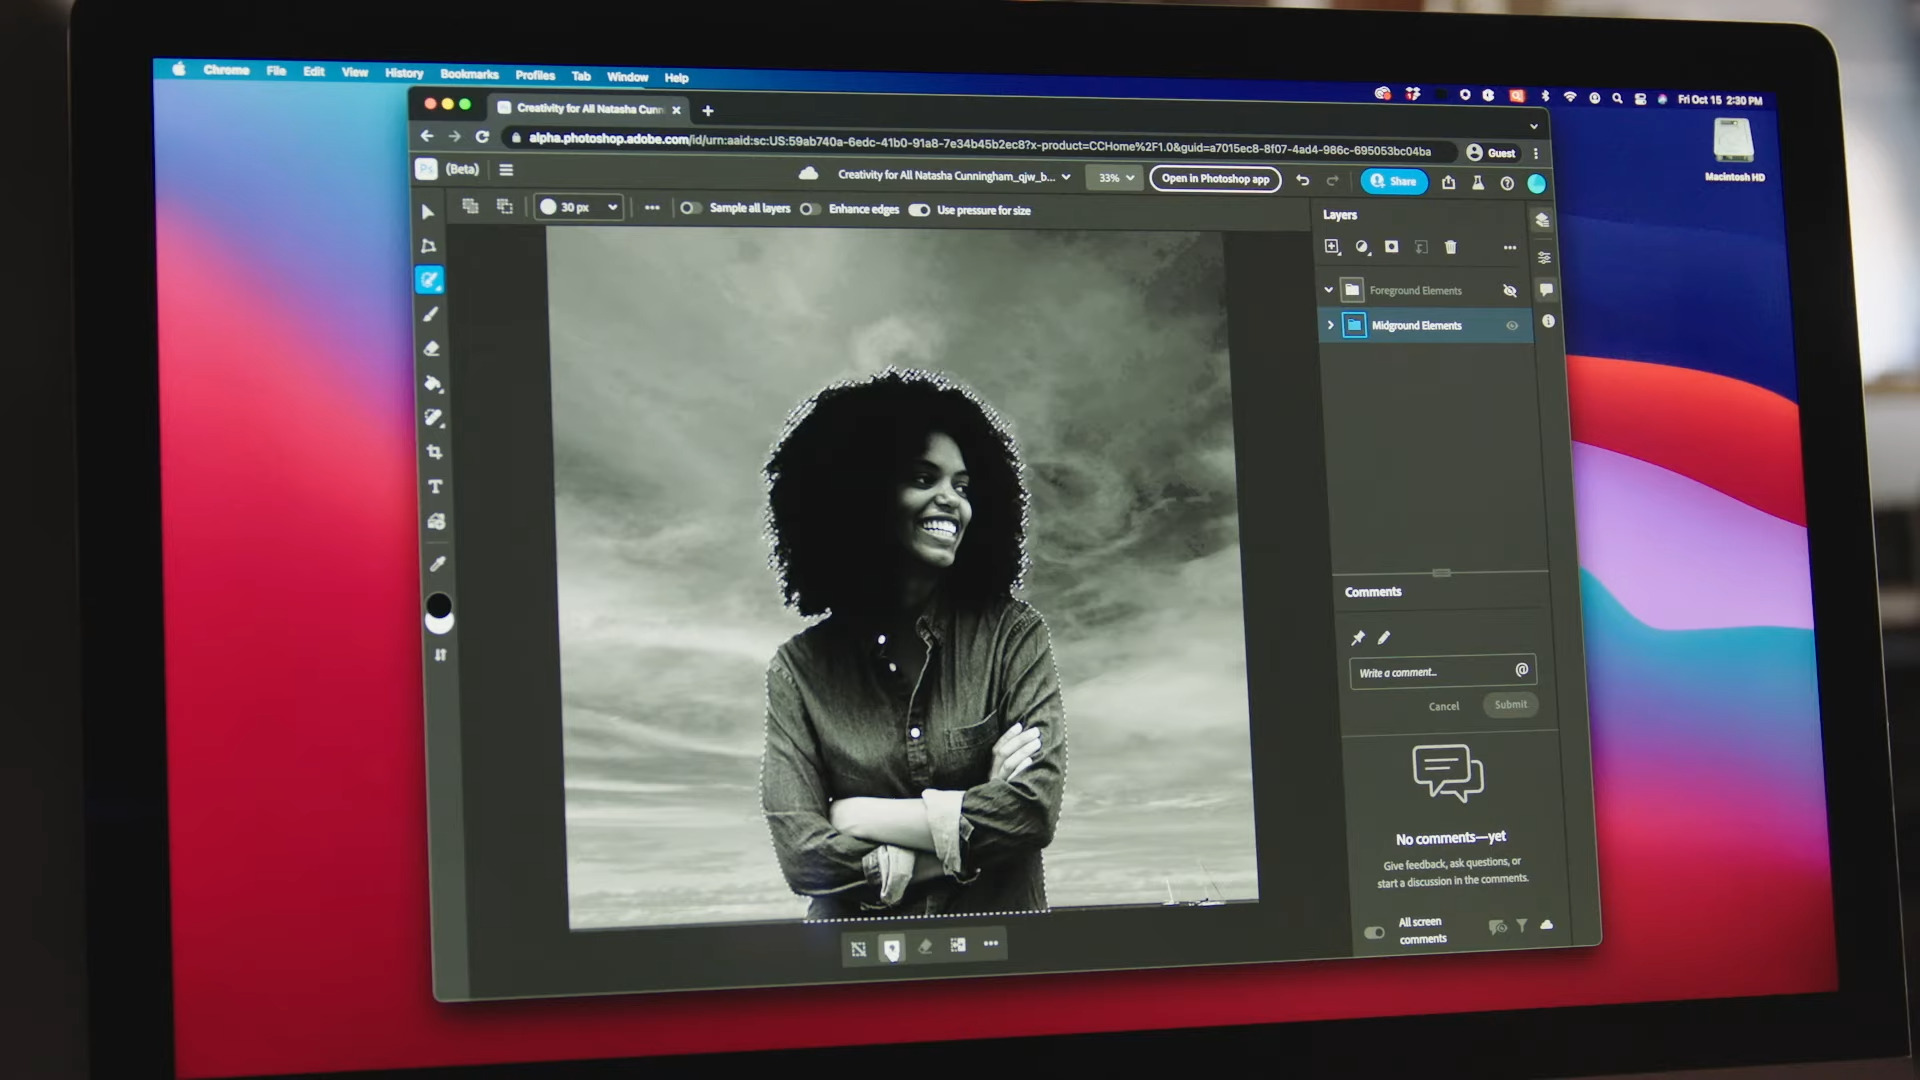The image size is (1920, 1080).
Task: Select the Foreground Elements group name
Action: [x=1415, y=291]
